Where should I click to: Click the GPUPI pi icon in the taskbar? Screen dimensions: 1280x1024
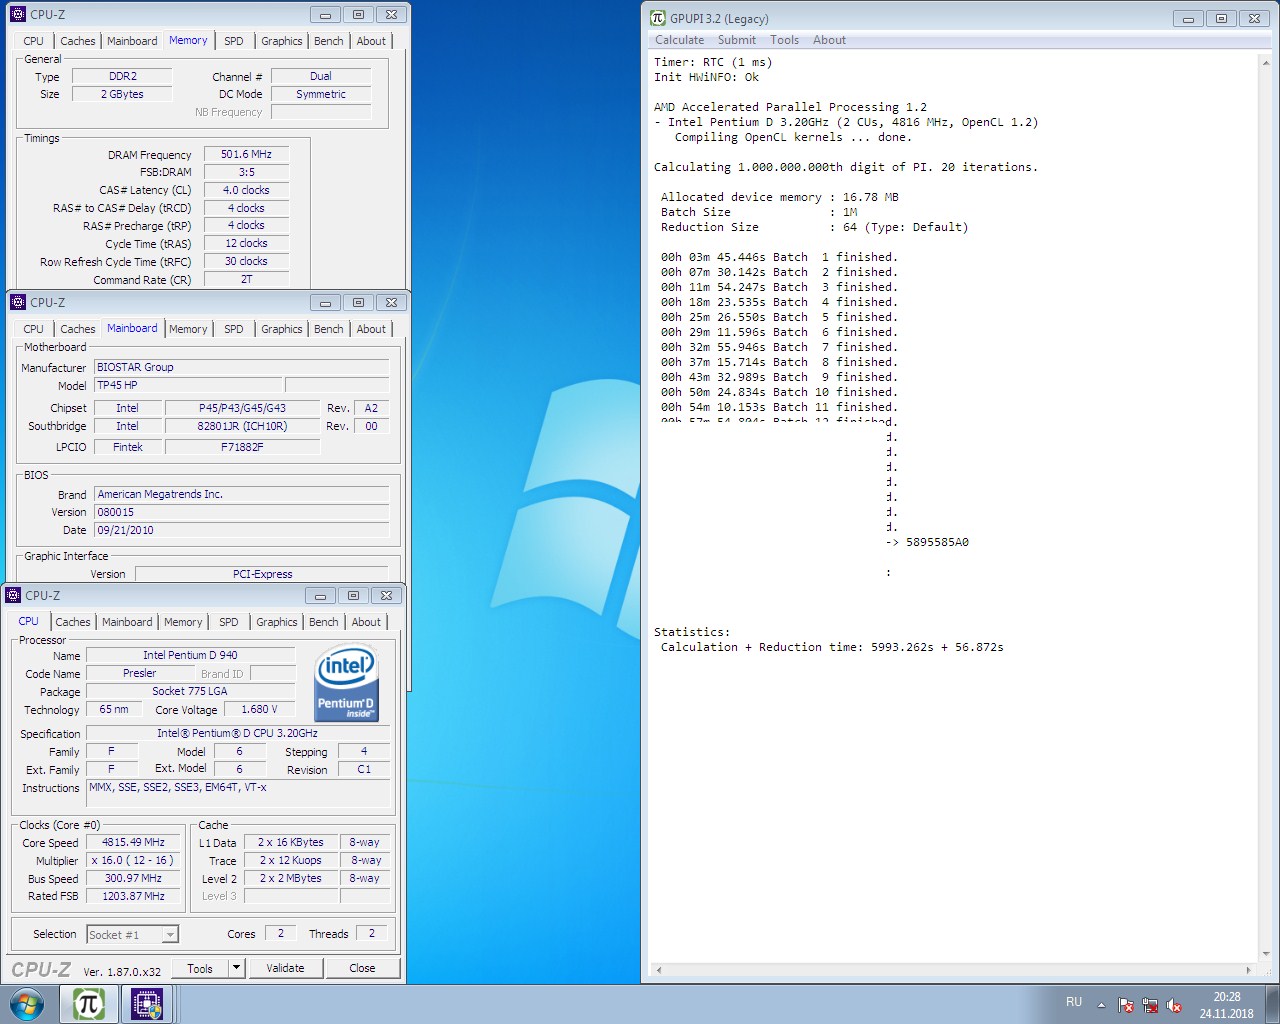click(89, 1004)
